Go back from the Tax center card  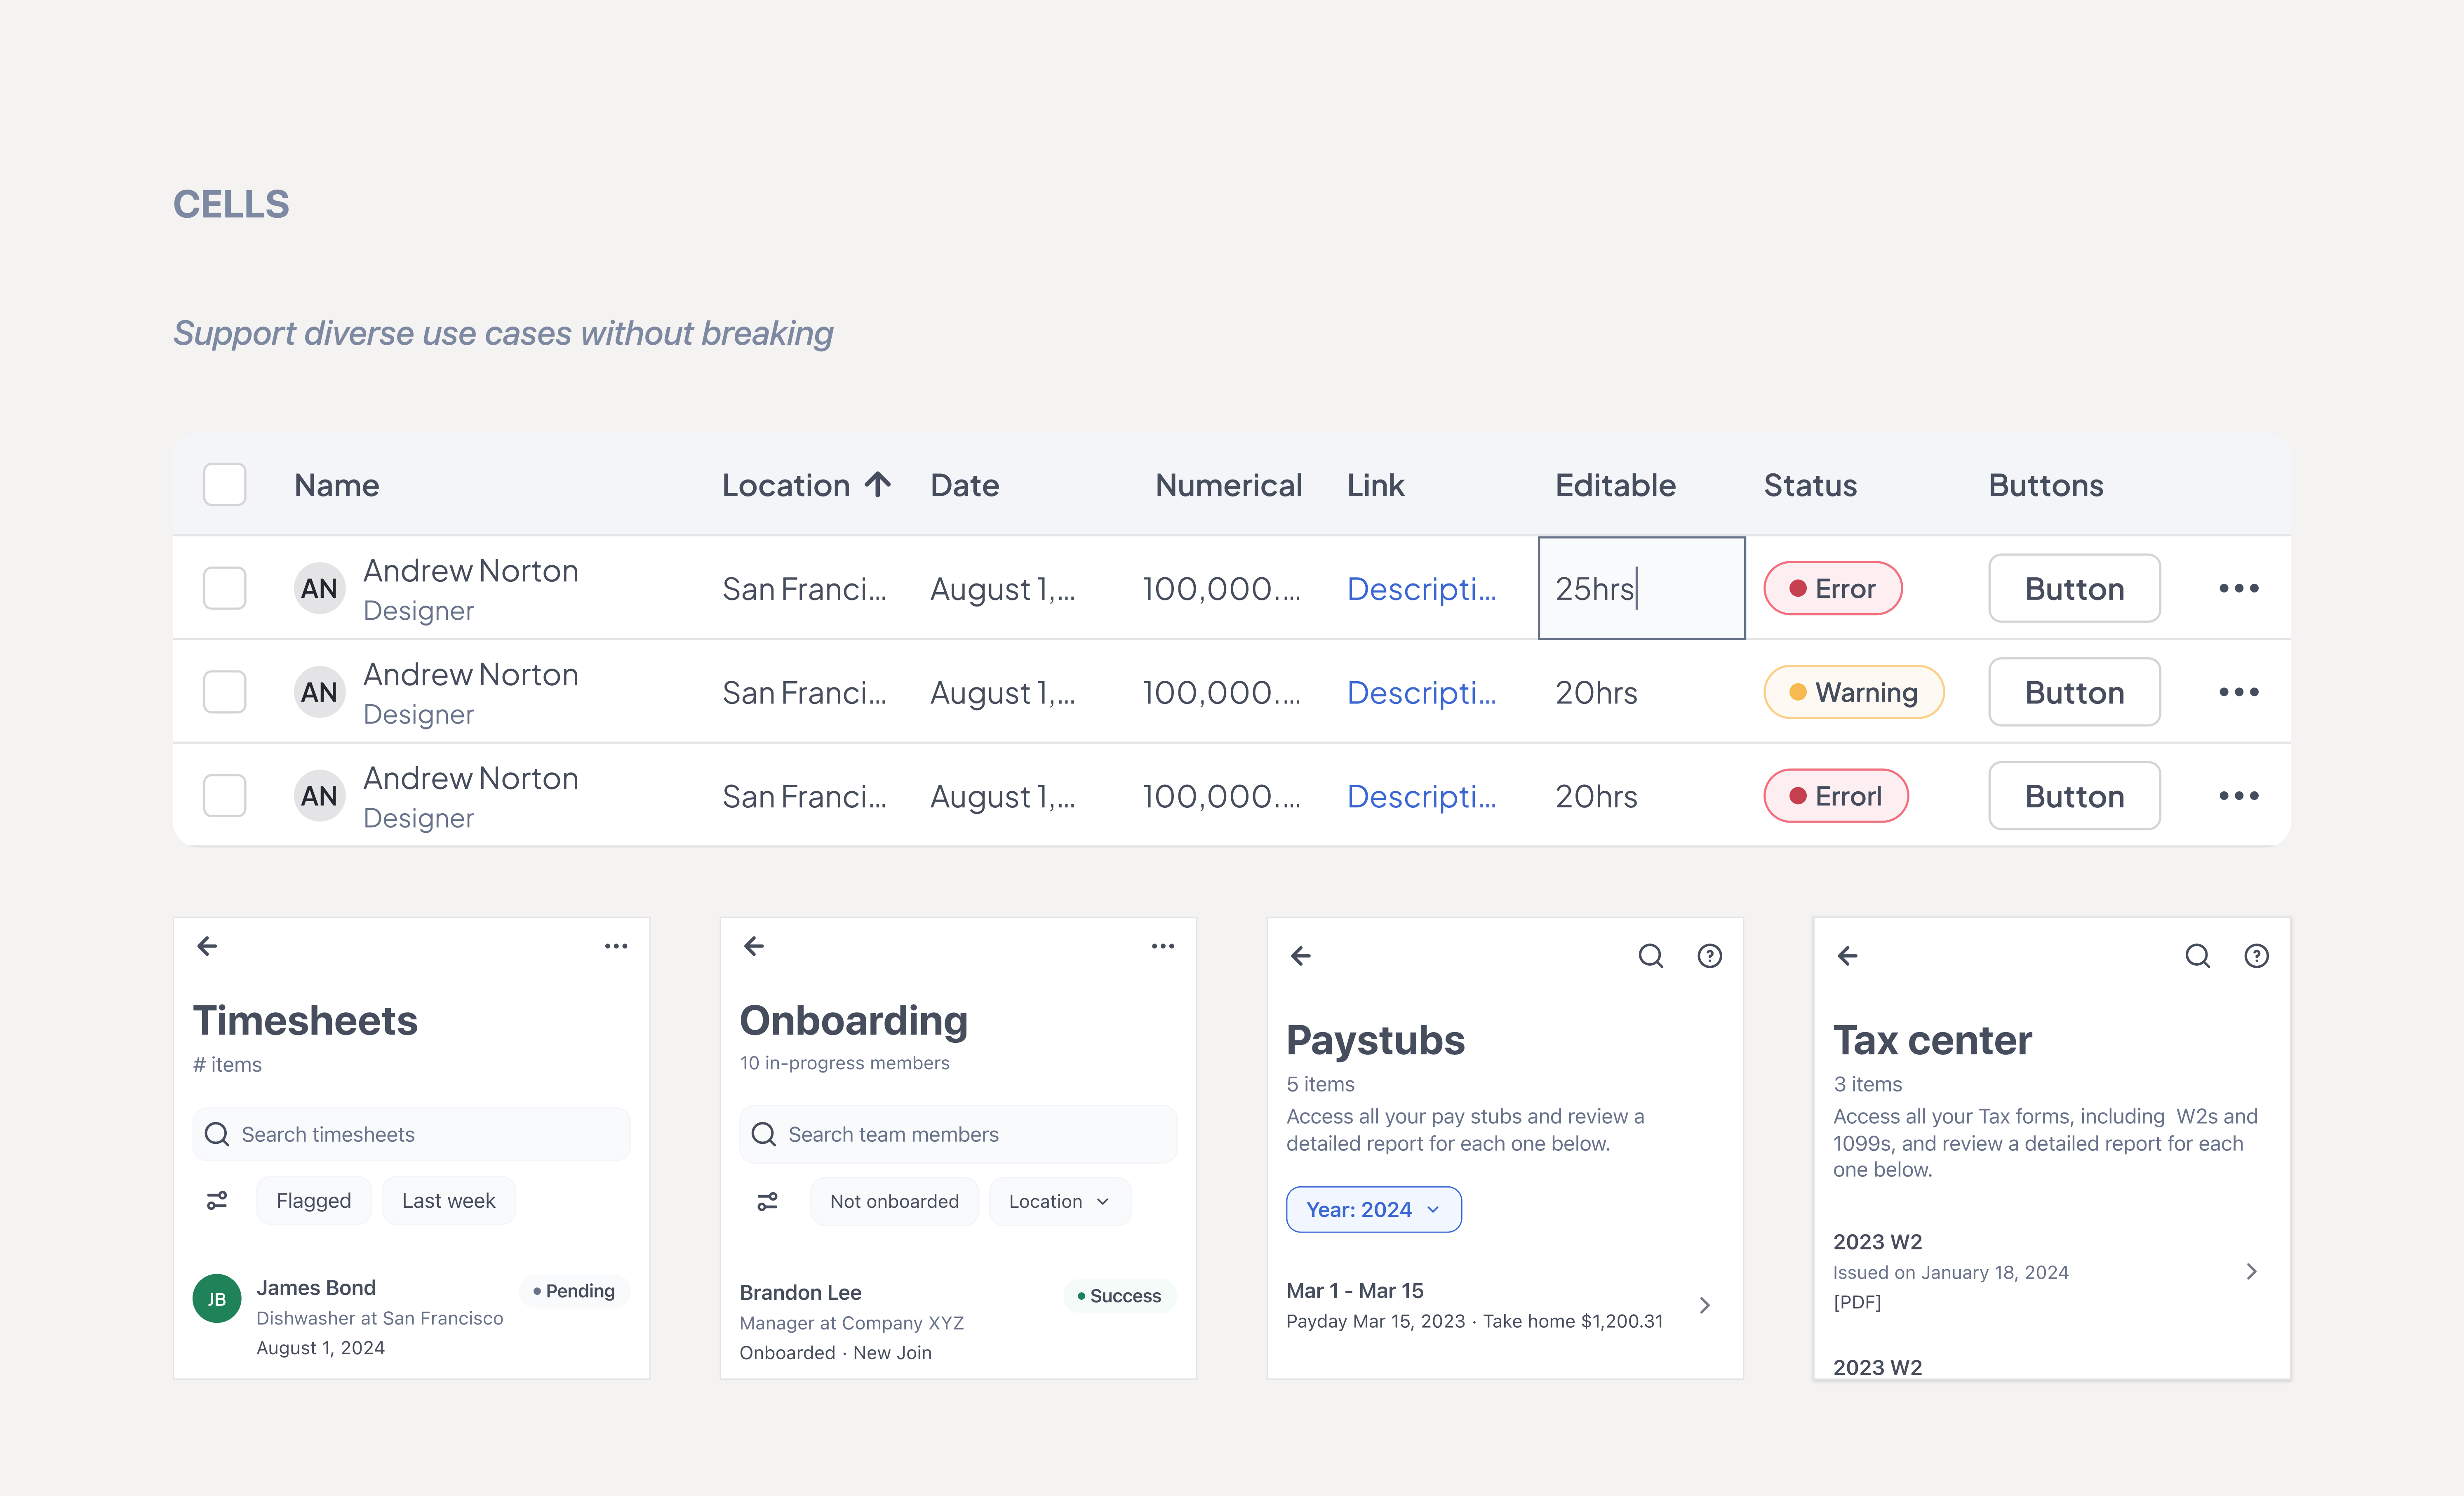pos(1848,956)
